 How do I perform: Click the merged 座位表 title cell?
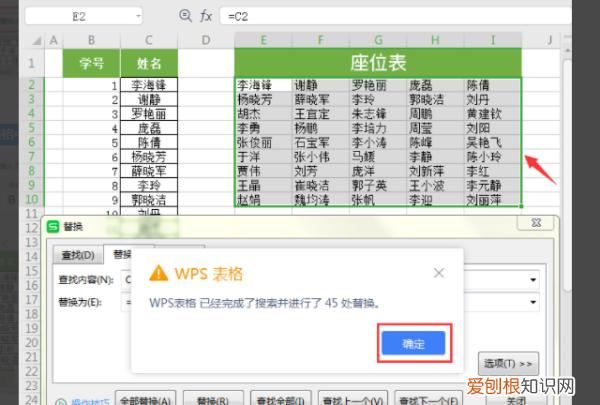coord(378,63)
